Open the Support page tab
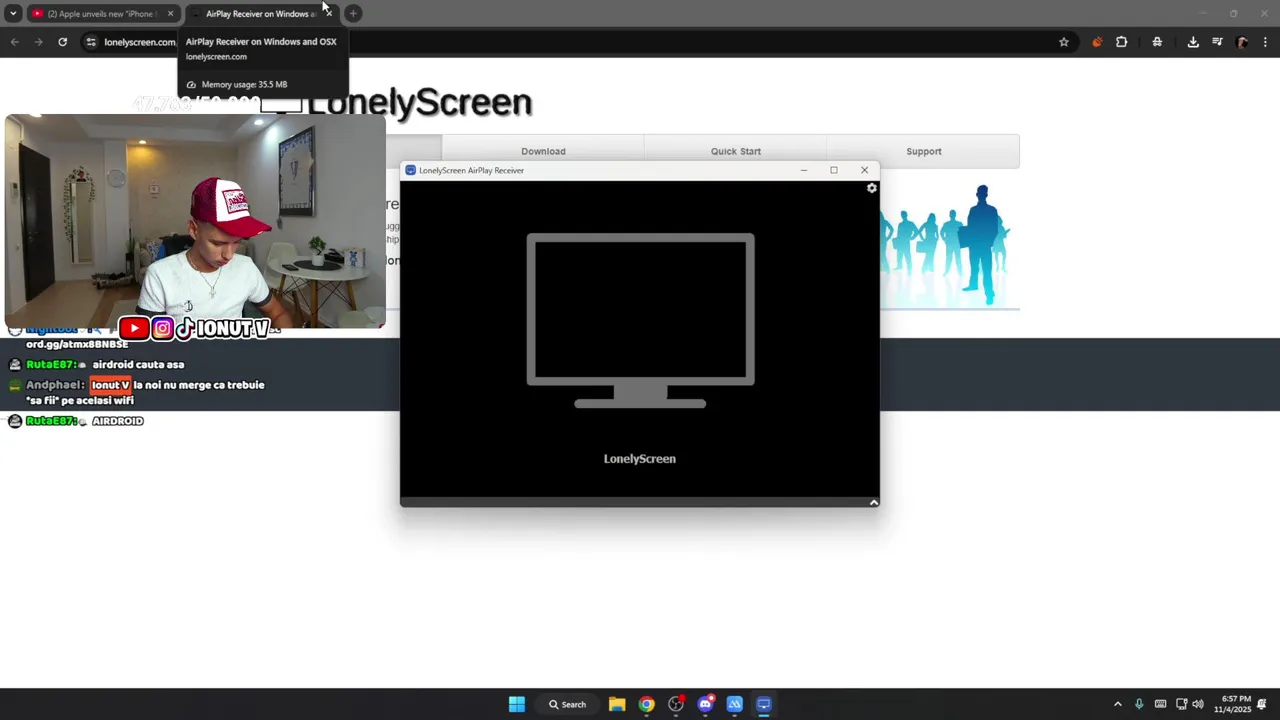Viewport: 1280px width, 720px height. 924,151
